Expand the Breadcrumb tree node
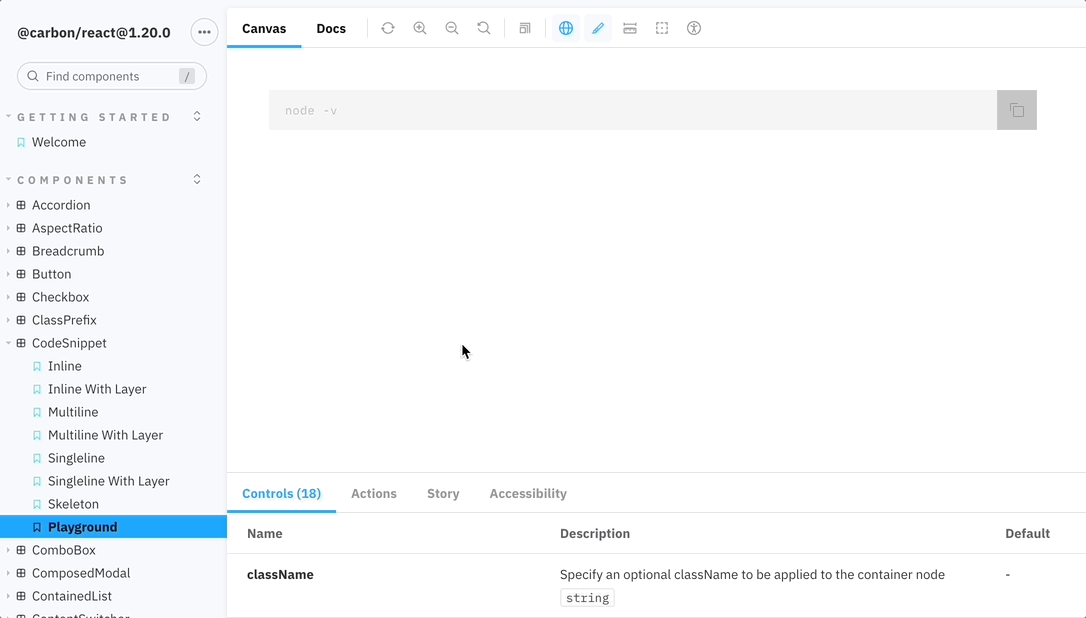 8,251
